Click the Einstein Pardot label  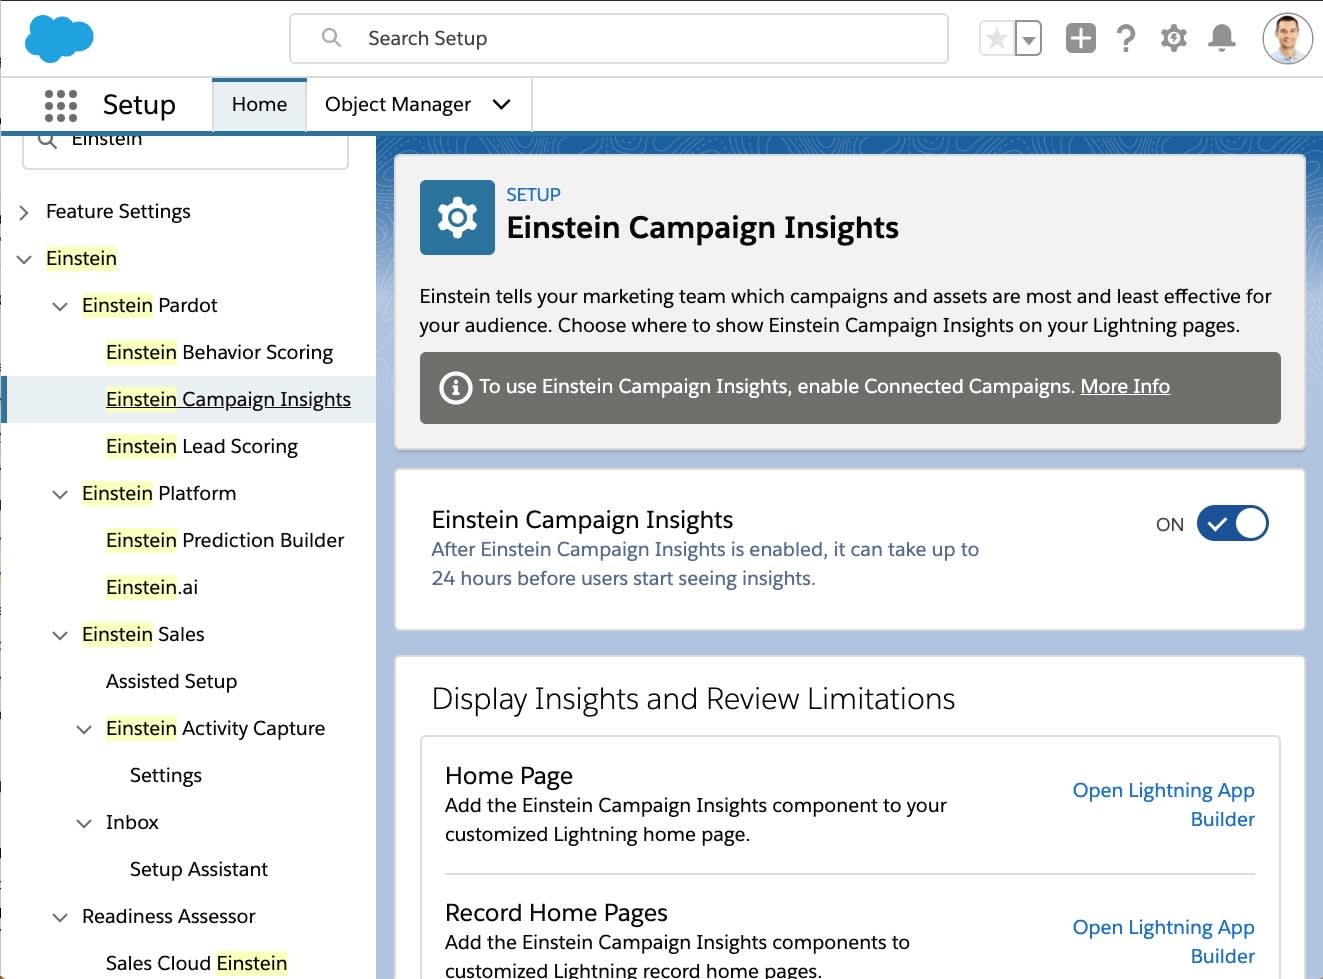coord(149,305)
